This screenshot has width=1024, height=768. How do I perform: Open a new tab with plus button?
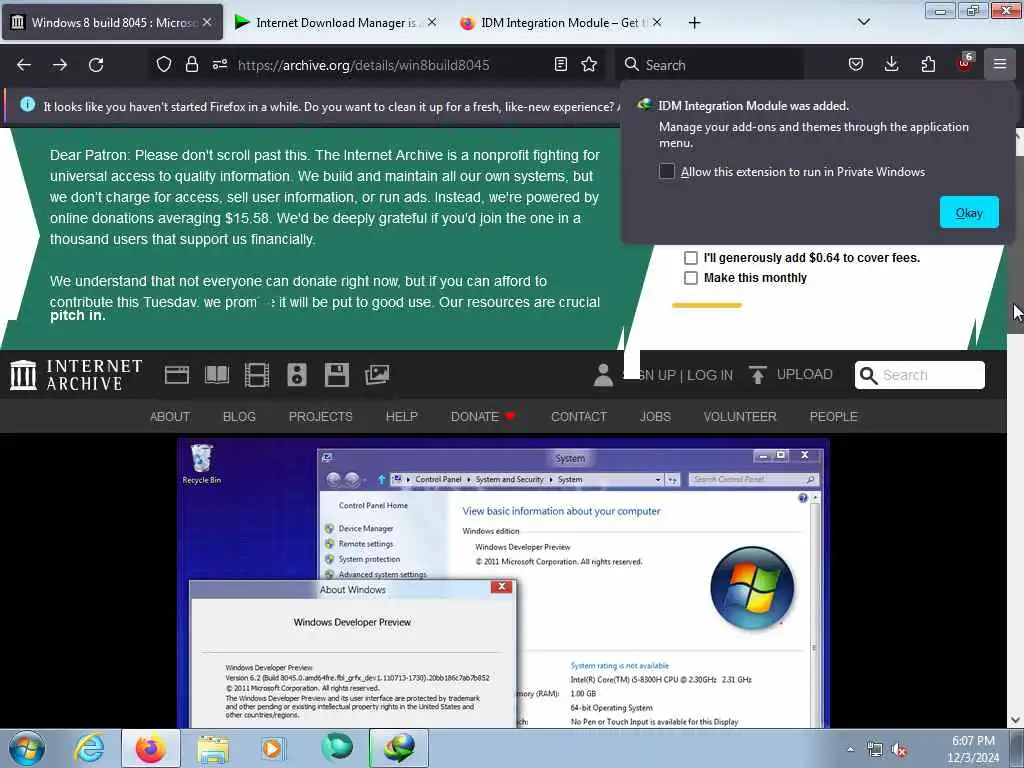pos(694,23)
